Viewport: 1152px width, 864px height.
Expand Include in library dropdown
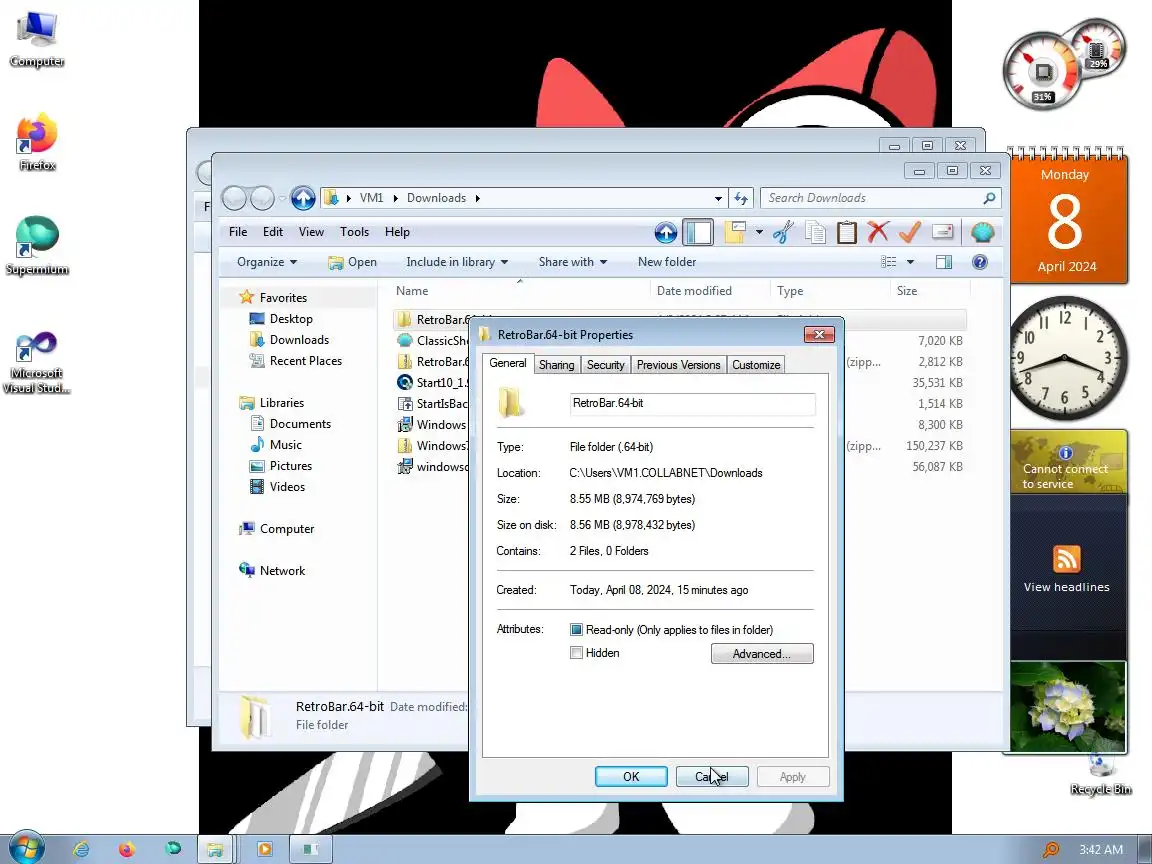(456, 262)
